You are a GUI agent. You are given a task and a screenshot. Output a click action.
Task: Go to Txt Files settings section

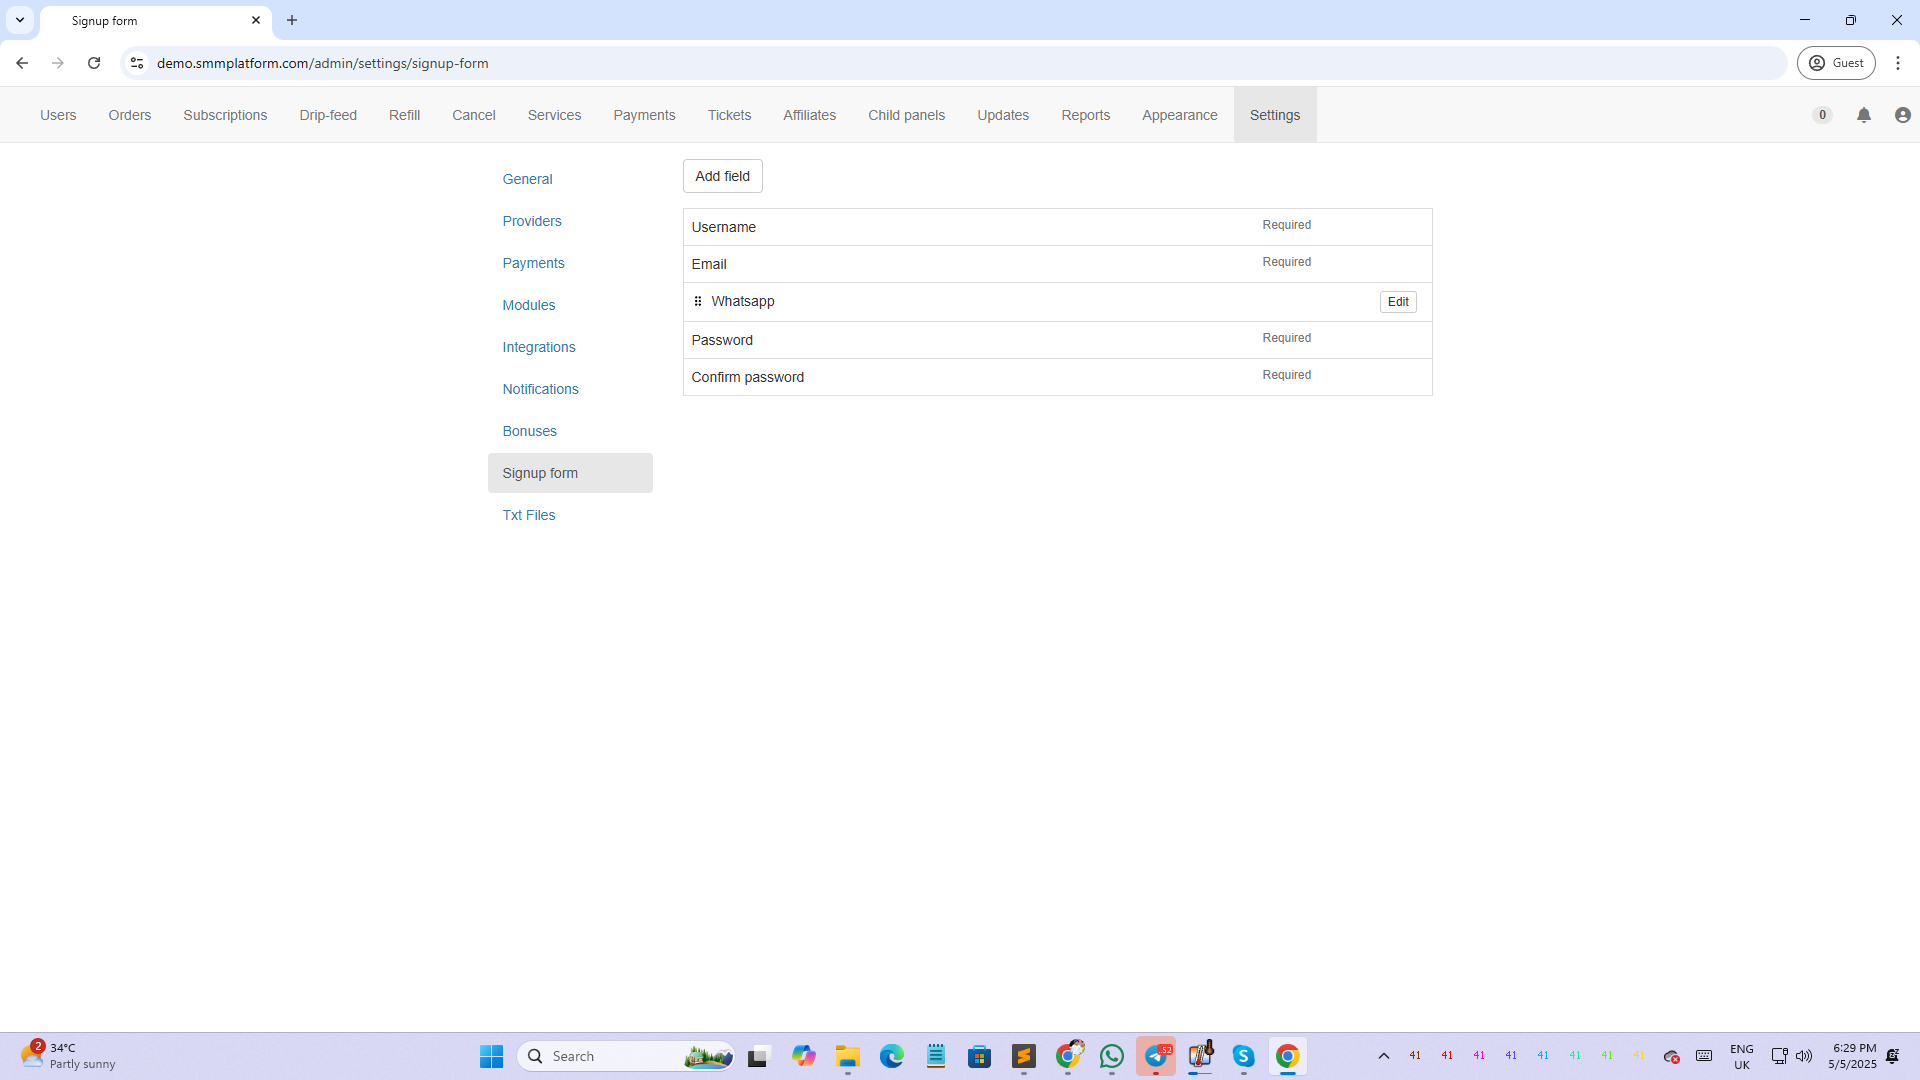[x=528, y=515]
